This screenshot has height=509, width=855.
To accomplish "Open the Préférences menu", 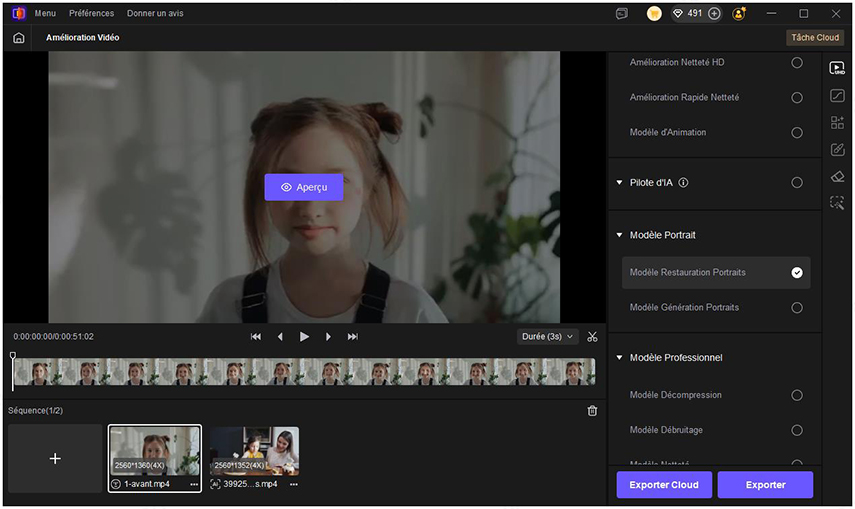I will click(x=91, y=14).
